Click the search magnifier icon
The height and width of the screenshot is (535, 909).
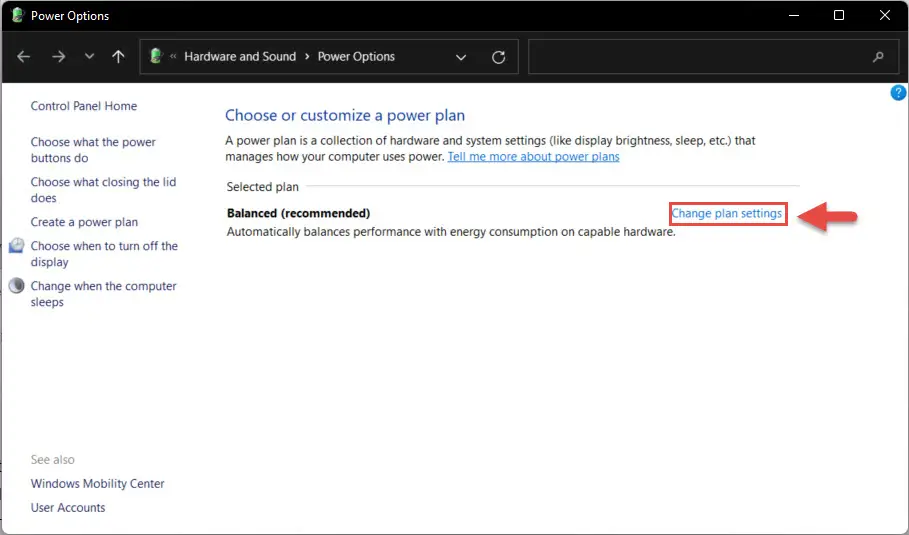(x=878, y=57)
